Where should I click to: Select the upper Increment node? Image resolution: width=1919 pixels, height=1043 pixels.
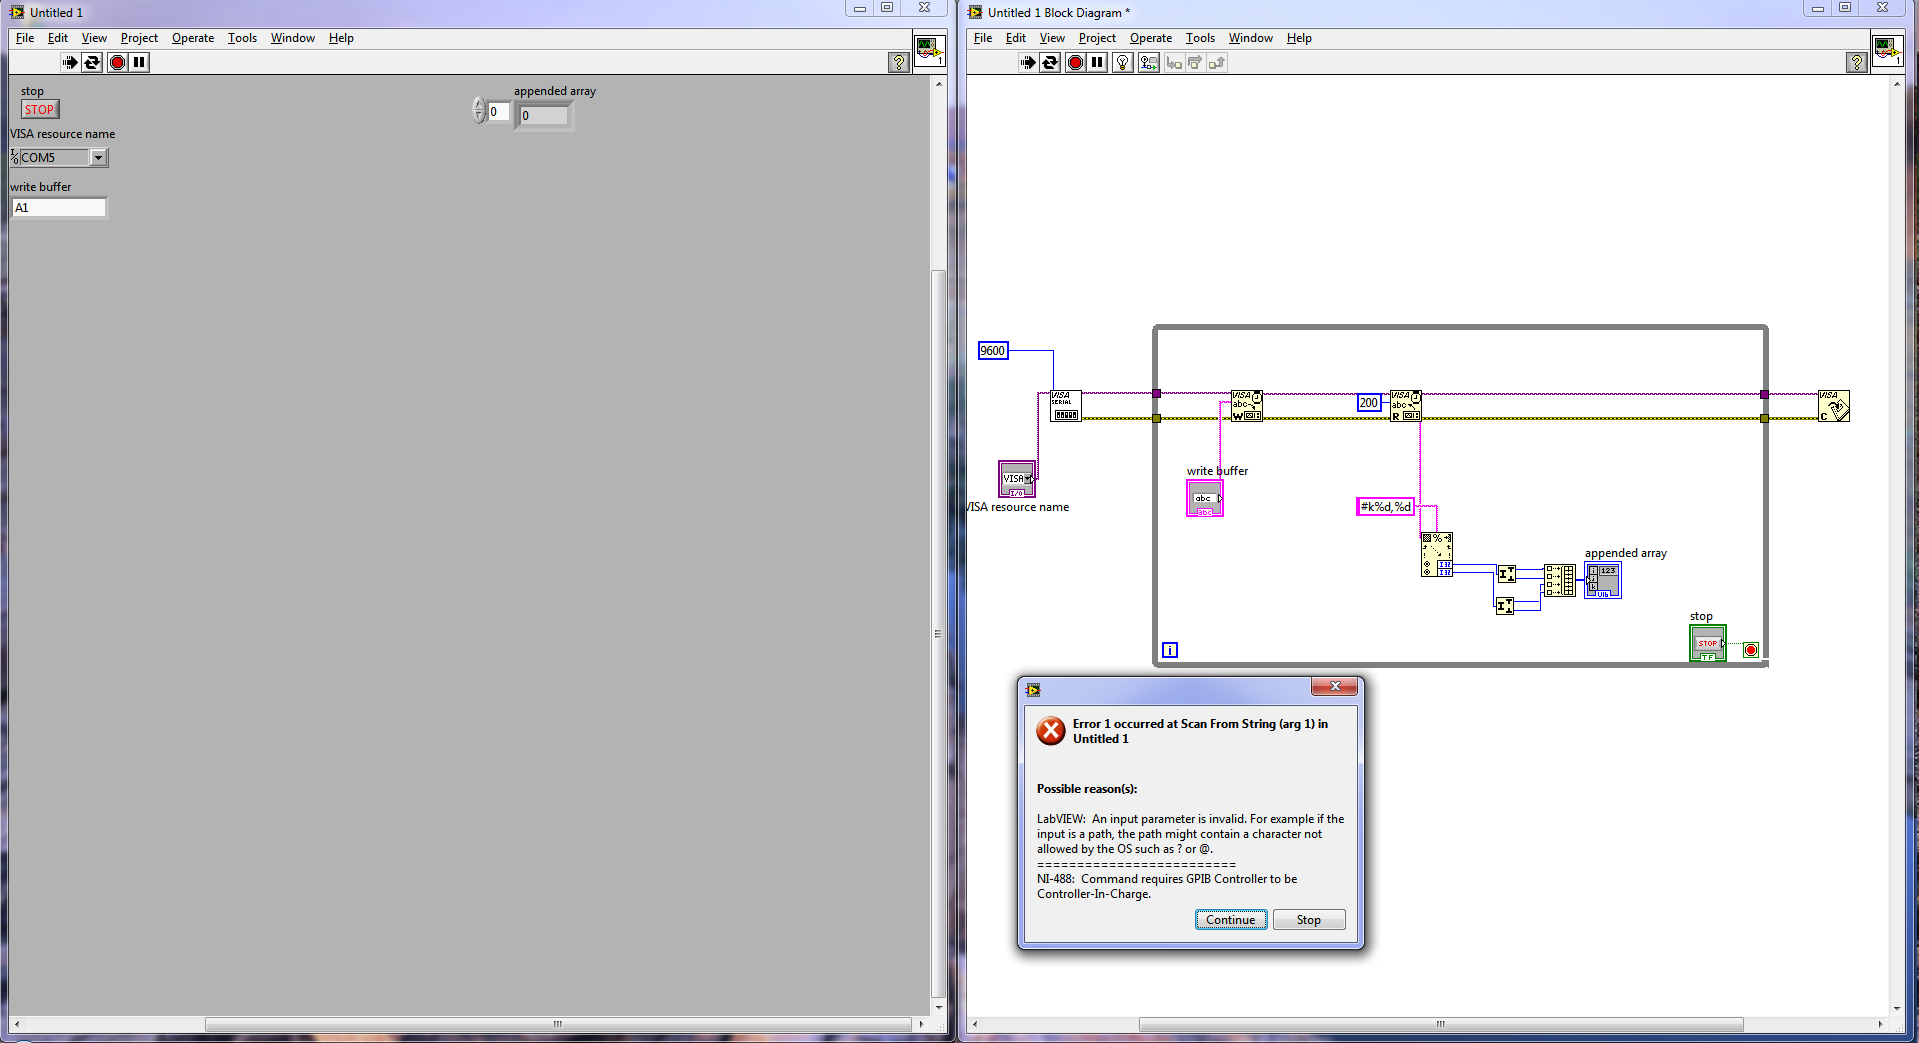[x=1507, y=574]
